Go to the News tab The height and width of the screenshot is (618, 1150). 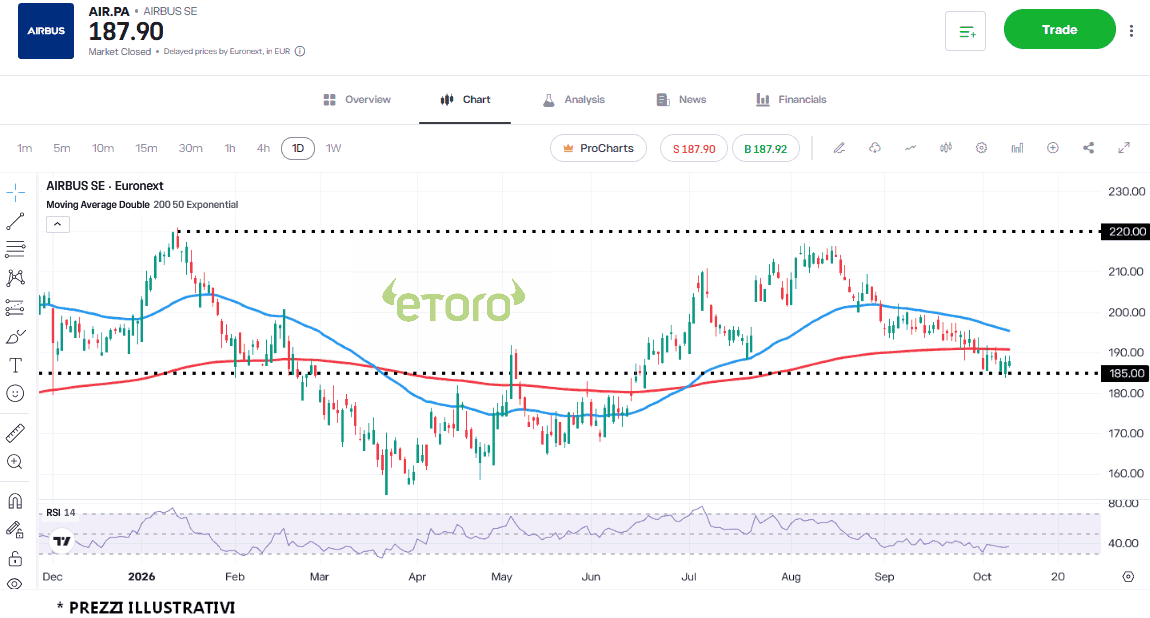(681, 100)
